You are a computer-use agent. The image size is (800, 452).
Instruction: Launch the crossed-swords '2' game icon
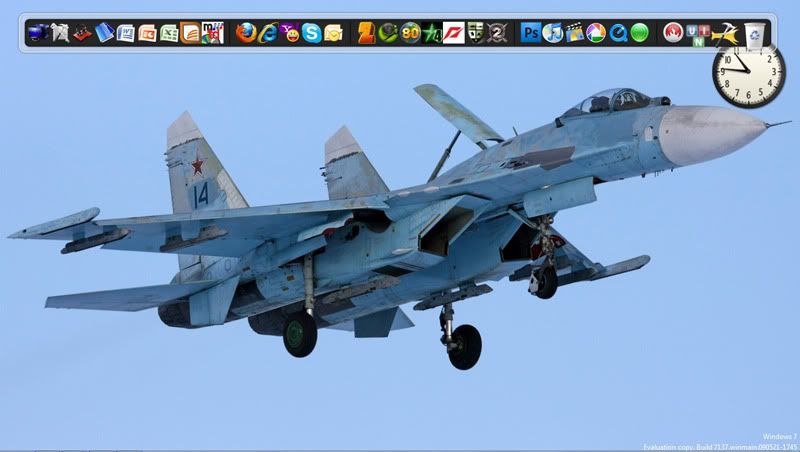[497, 33]
